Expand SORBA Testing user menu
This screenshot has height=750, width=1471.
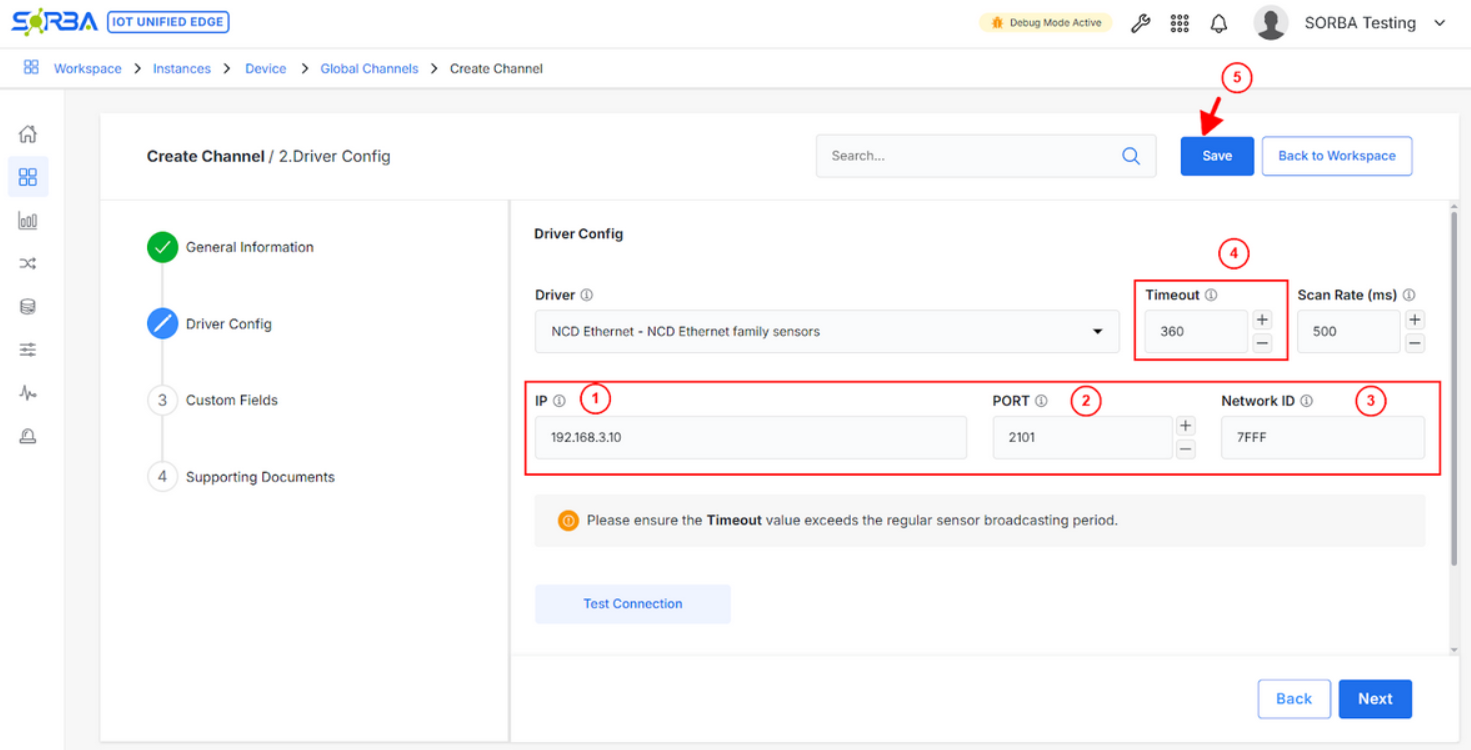[1439, 23]
